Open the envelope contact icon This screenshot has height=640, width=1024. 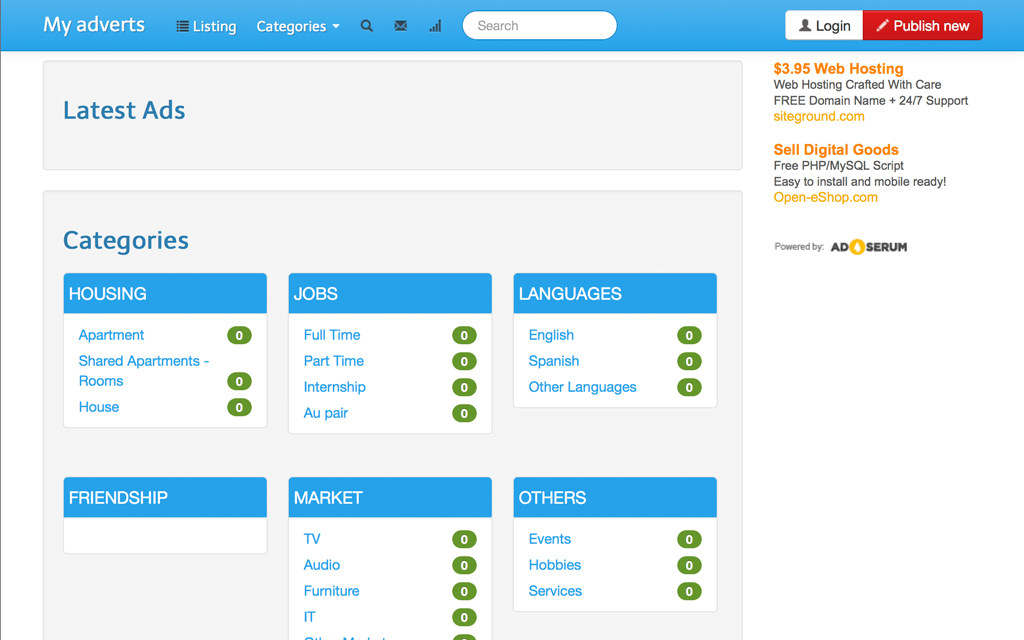[401, 26]
